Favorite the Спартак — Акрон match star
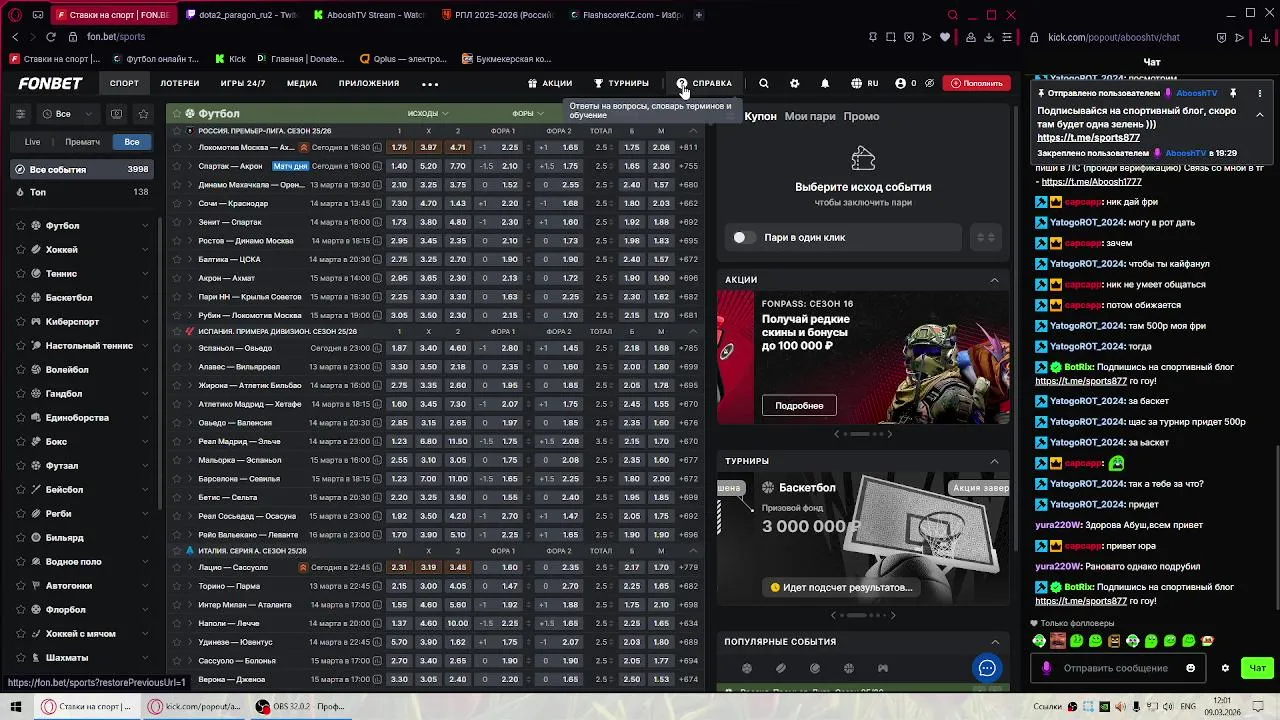Screen dimensions: 1280x720 point(177,166)
